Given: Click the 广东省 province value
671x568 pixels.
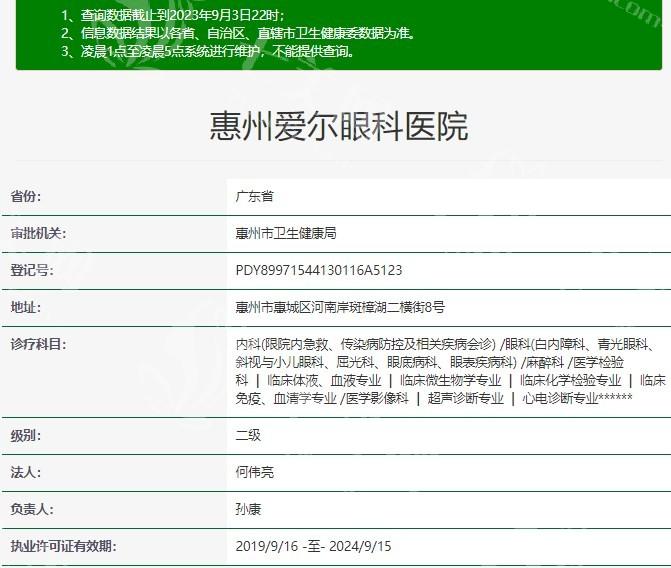Looking at the screenshot, I should pos(255,196).
